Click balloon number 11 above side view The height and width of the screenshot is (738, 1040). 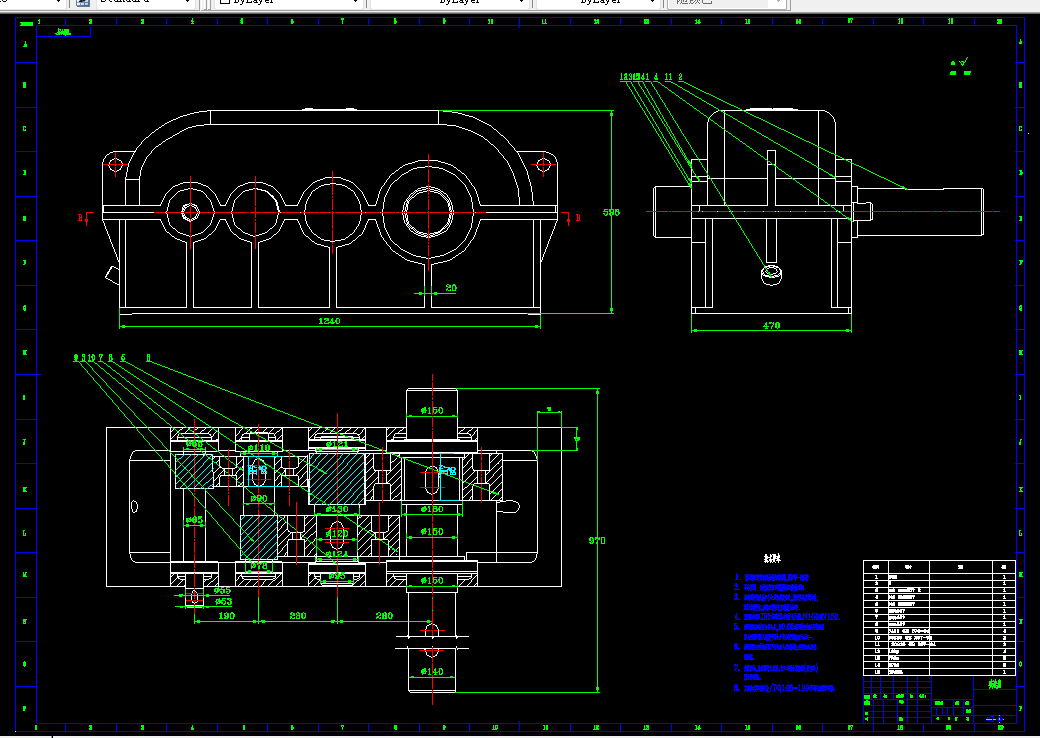(668, 77)
